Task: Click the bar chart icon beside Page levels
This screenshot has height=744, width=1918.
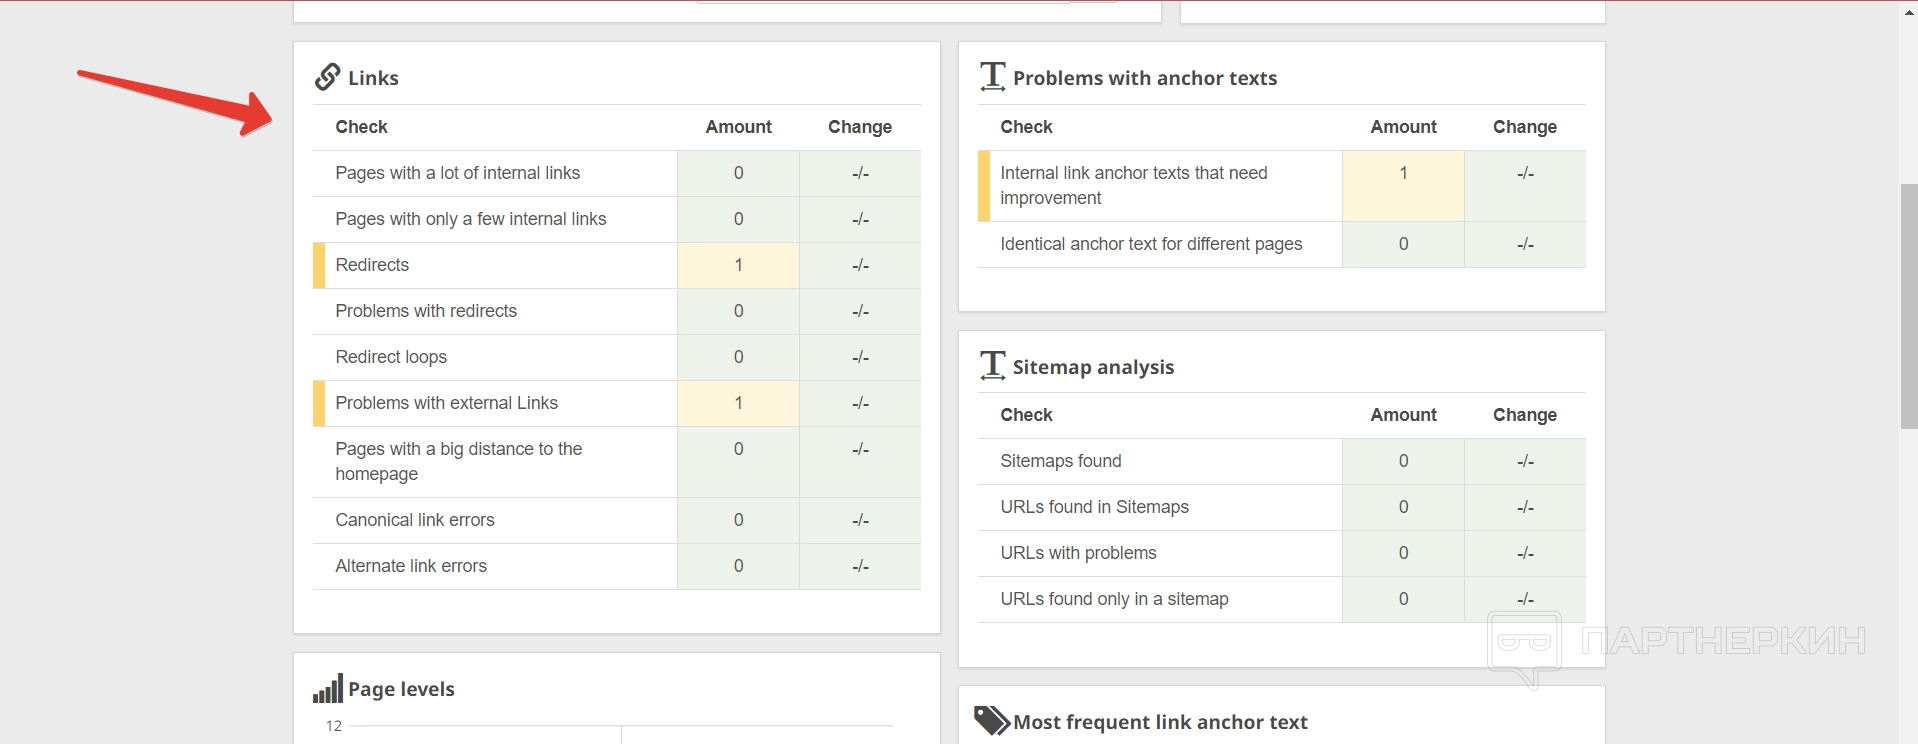Action: tap(327, 688)
